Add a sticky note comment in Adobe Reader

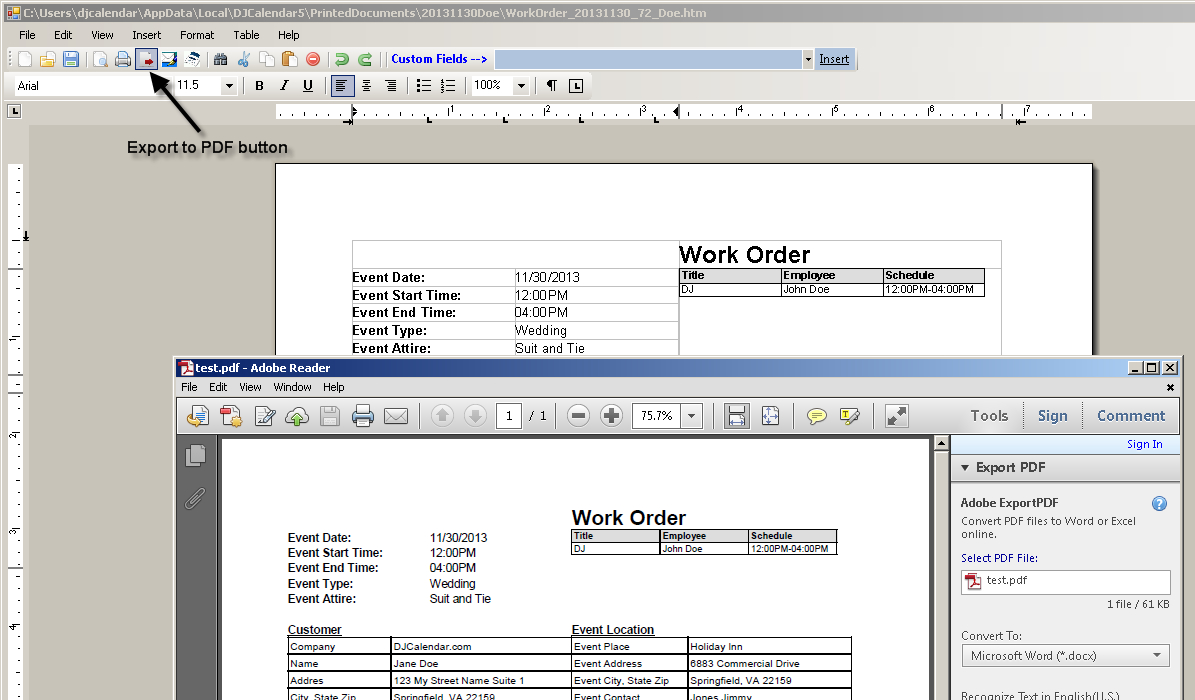(816, 416)
